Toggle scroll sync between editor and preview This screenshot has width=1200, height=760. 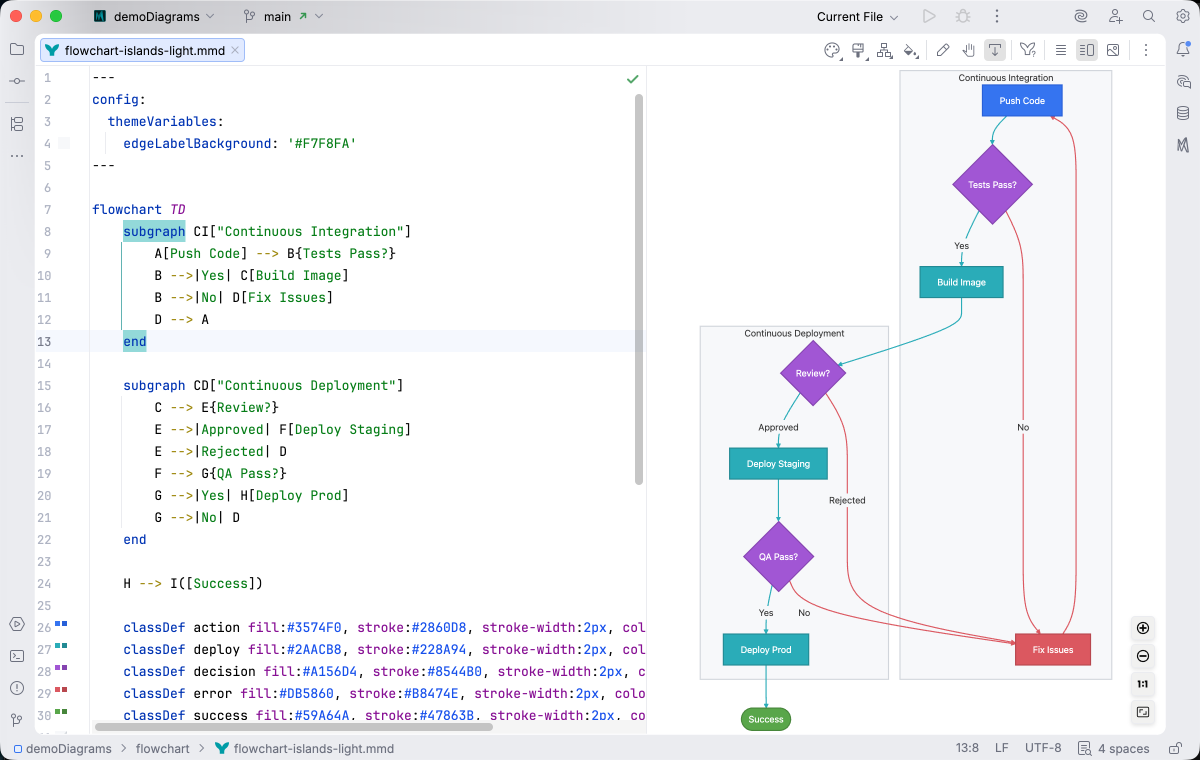(995, 50)
